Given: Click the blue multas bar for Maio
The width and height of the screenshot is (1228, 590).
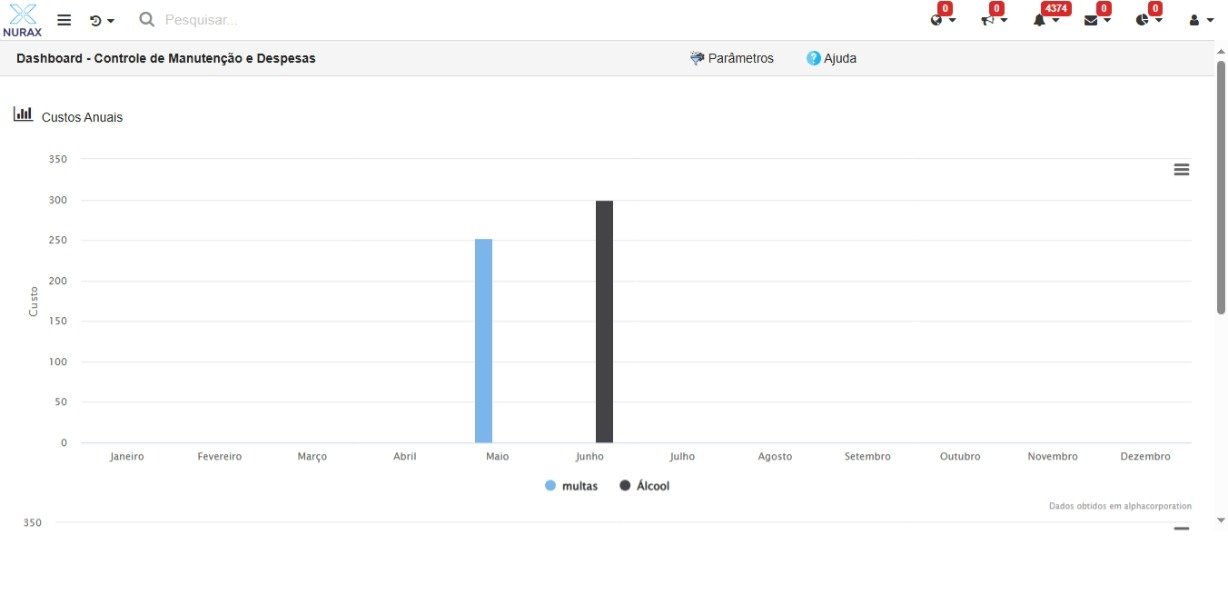Looking at the screenshot, I should tap(484, 340).
